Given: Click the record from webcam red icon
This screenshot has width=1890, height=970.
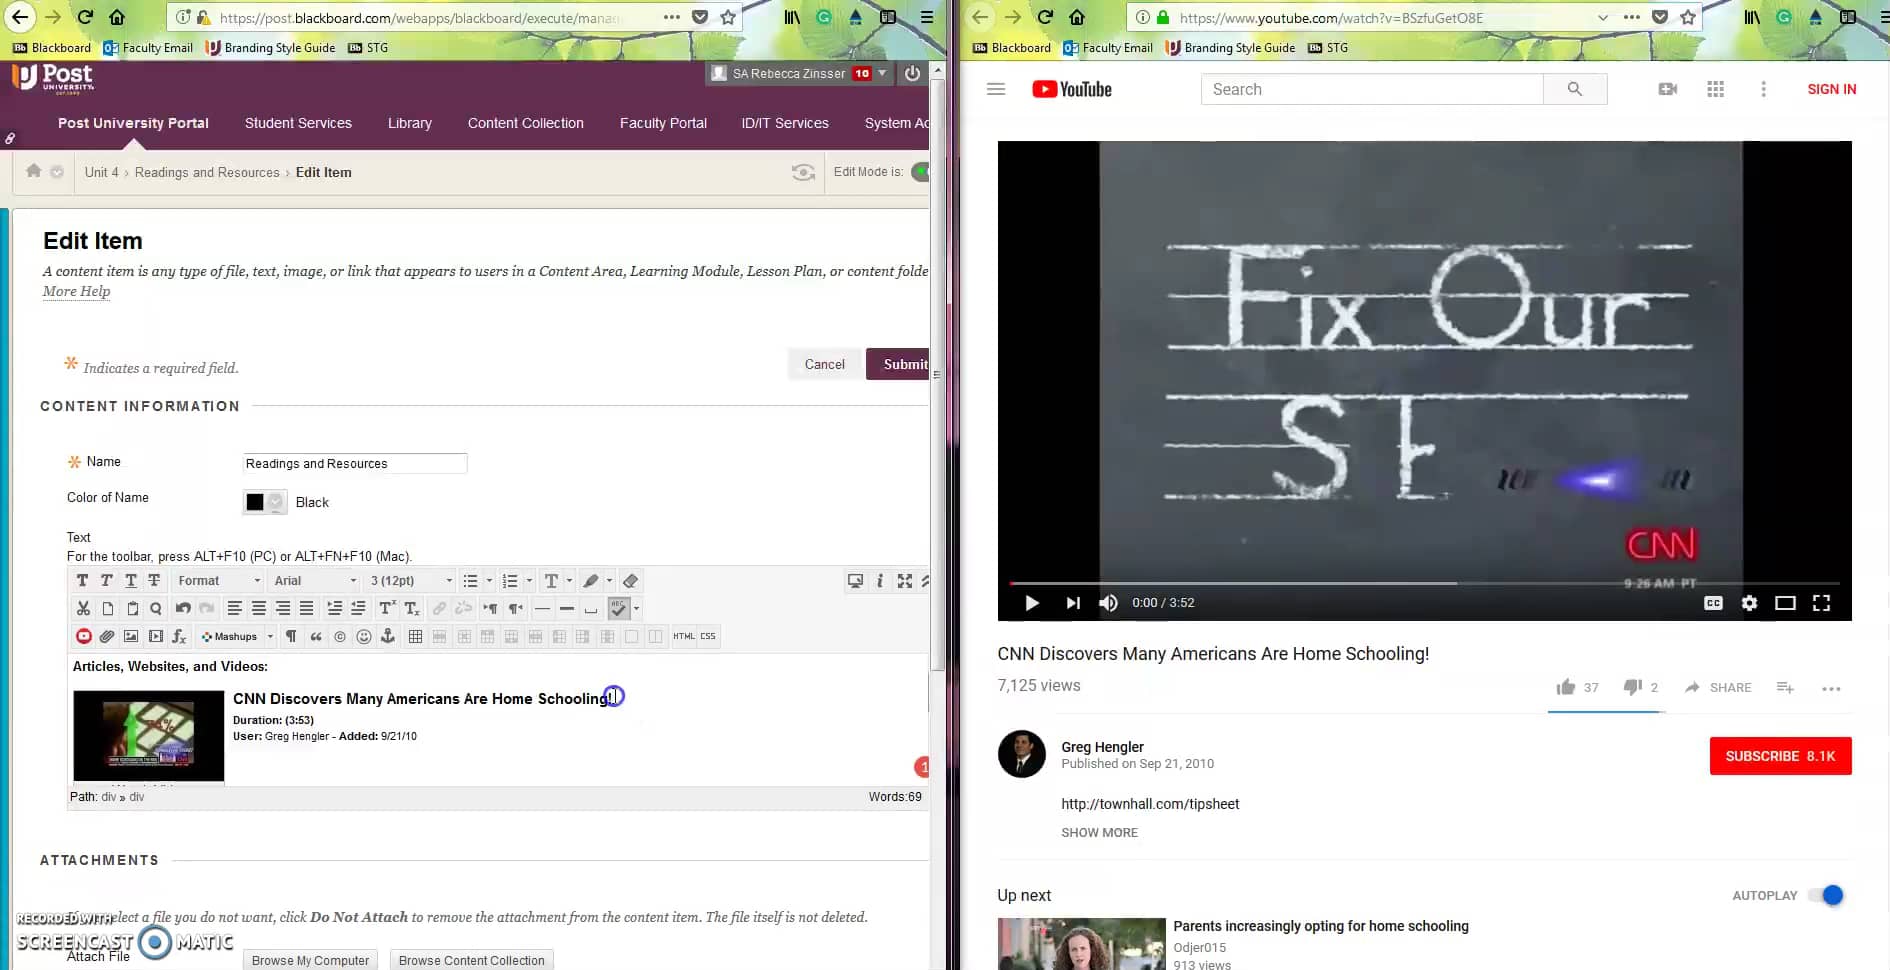Looking at the screenshot, I should [x=83, y=636].
